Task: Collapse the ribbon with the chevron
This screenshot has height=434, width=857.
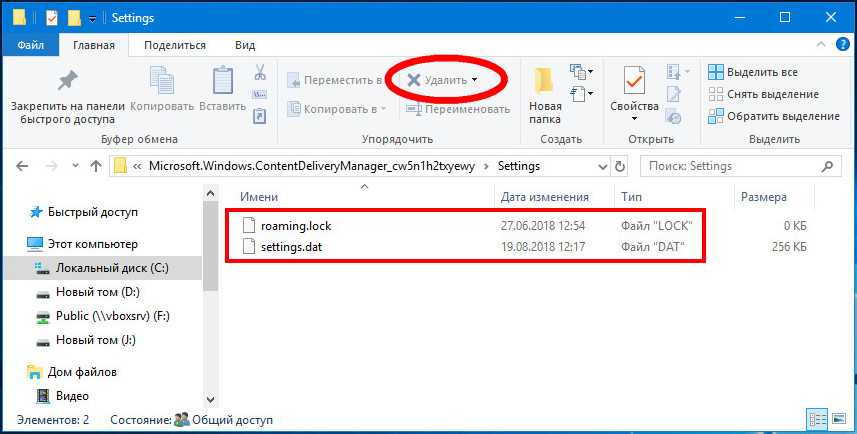Action: tap(821, 45)
